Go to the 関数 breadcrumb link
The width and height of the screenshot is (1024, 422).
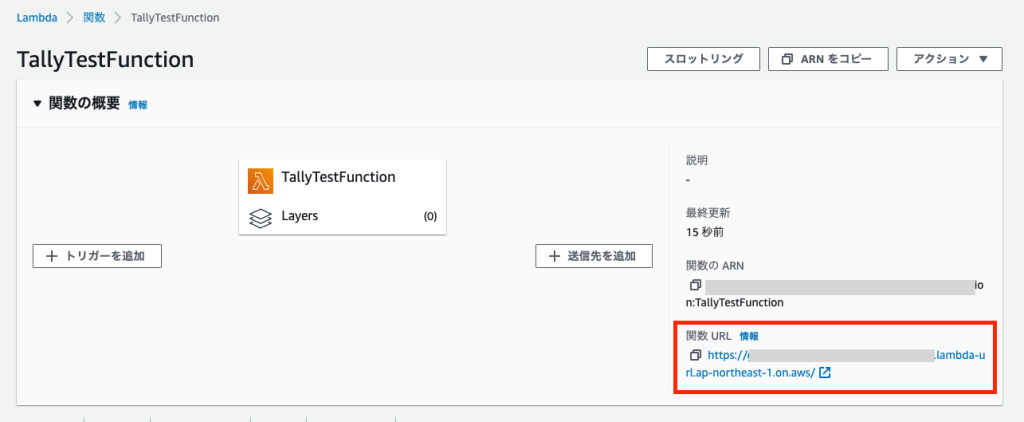[x=94, y=18]
